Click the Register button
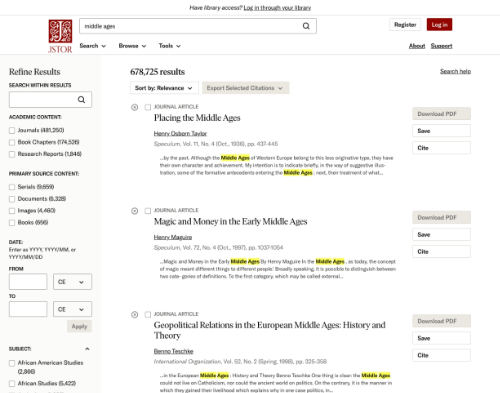This screenshot has width=500, height=393. pos(405,25)
